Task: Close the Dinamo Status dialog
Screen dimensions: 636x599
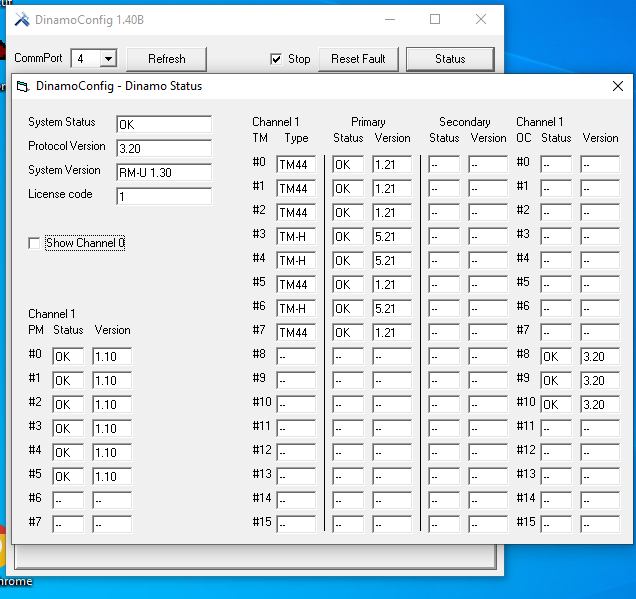Action: pyautogui.click(x=617, y=86)
